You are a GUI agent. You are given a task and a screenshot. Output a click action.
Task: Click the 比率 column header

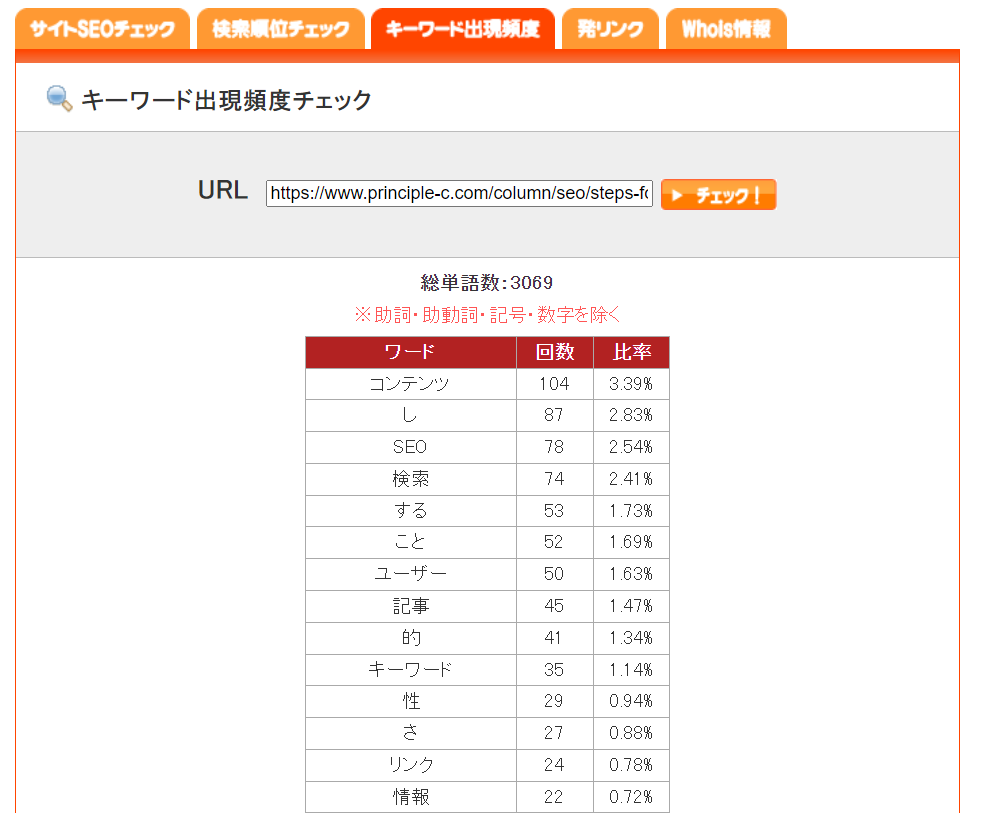pos(631,352)
